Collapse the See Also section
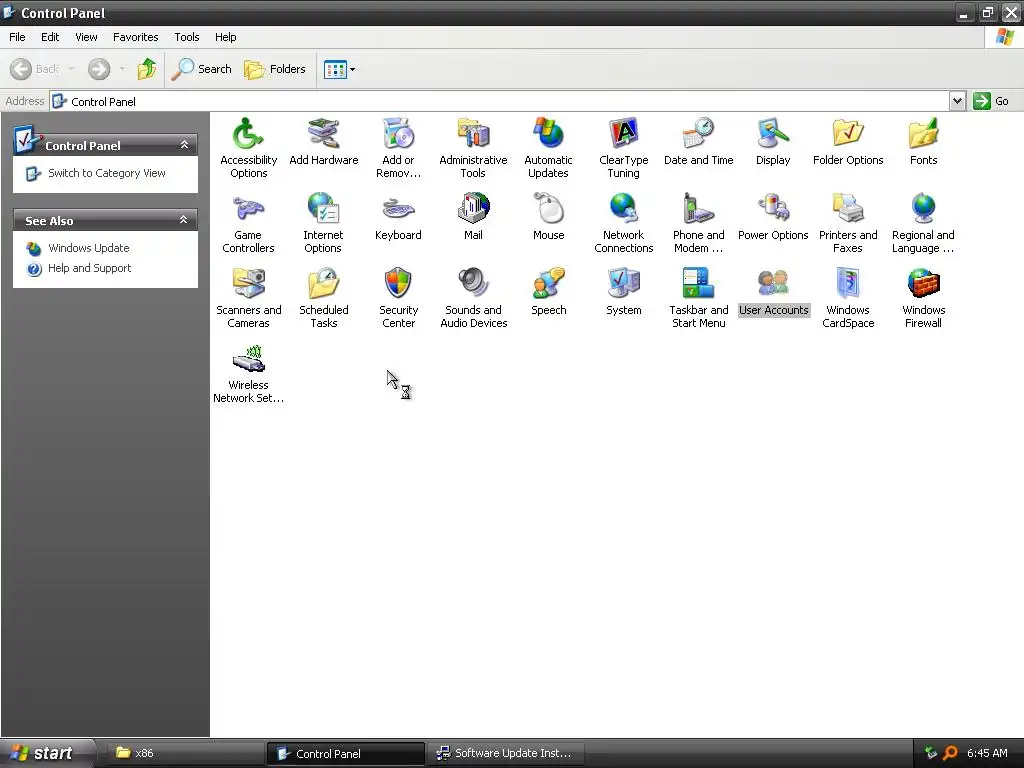Screen dimensions: 1024x768 pyautogui.click(x=184, y=220)
